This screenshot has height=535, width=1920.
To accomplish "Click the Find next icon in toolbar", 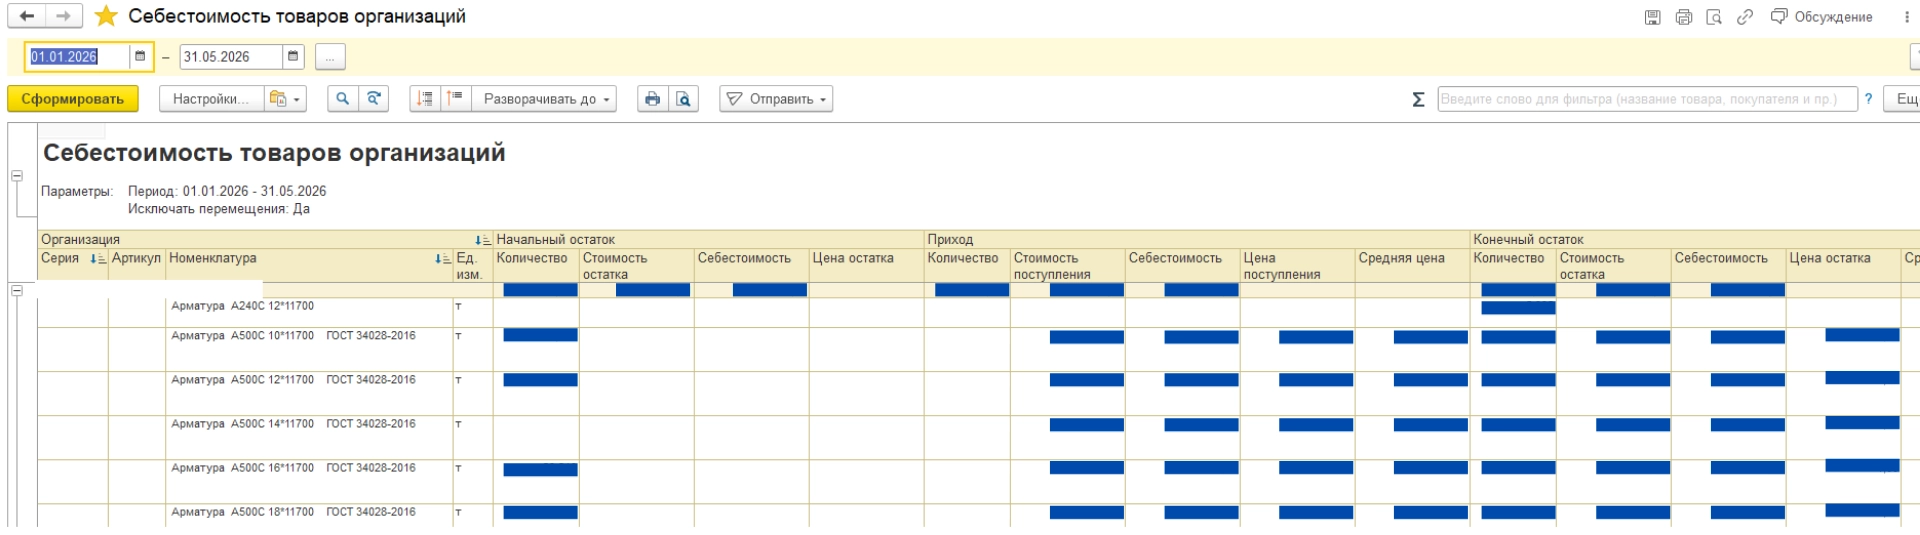I will click(x=374, y=99).
